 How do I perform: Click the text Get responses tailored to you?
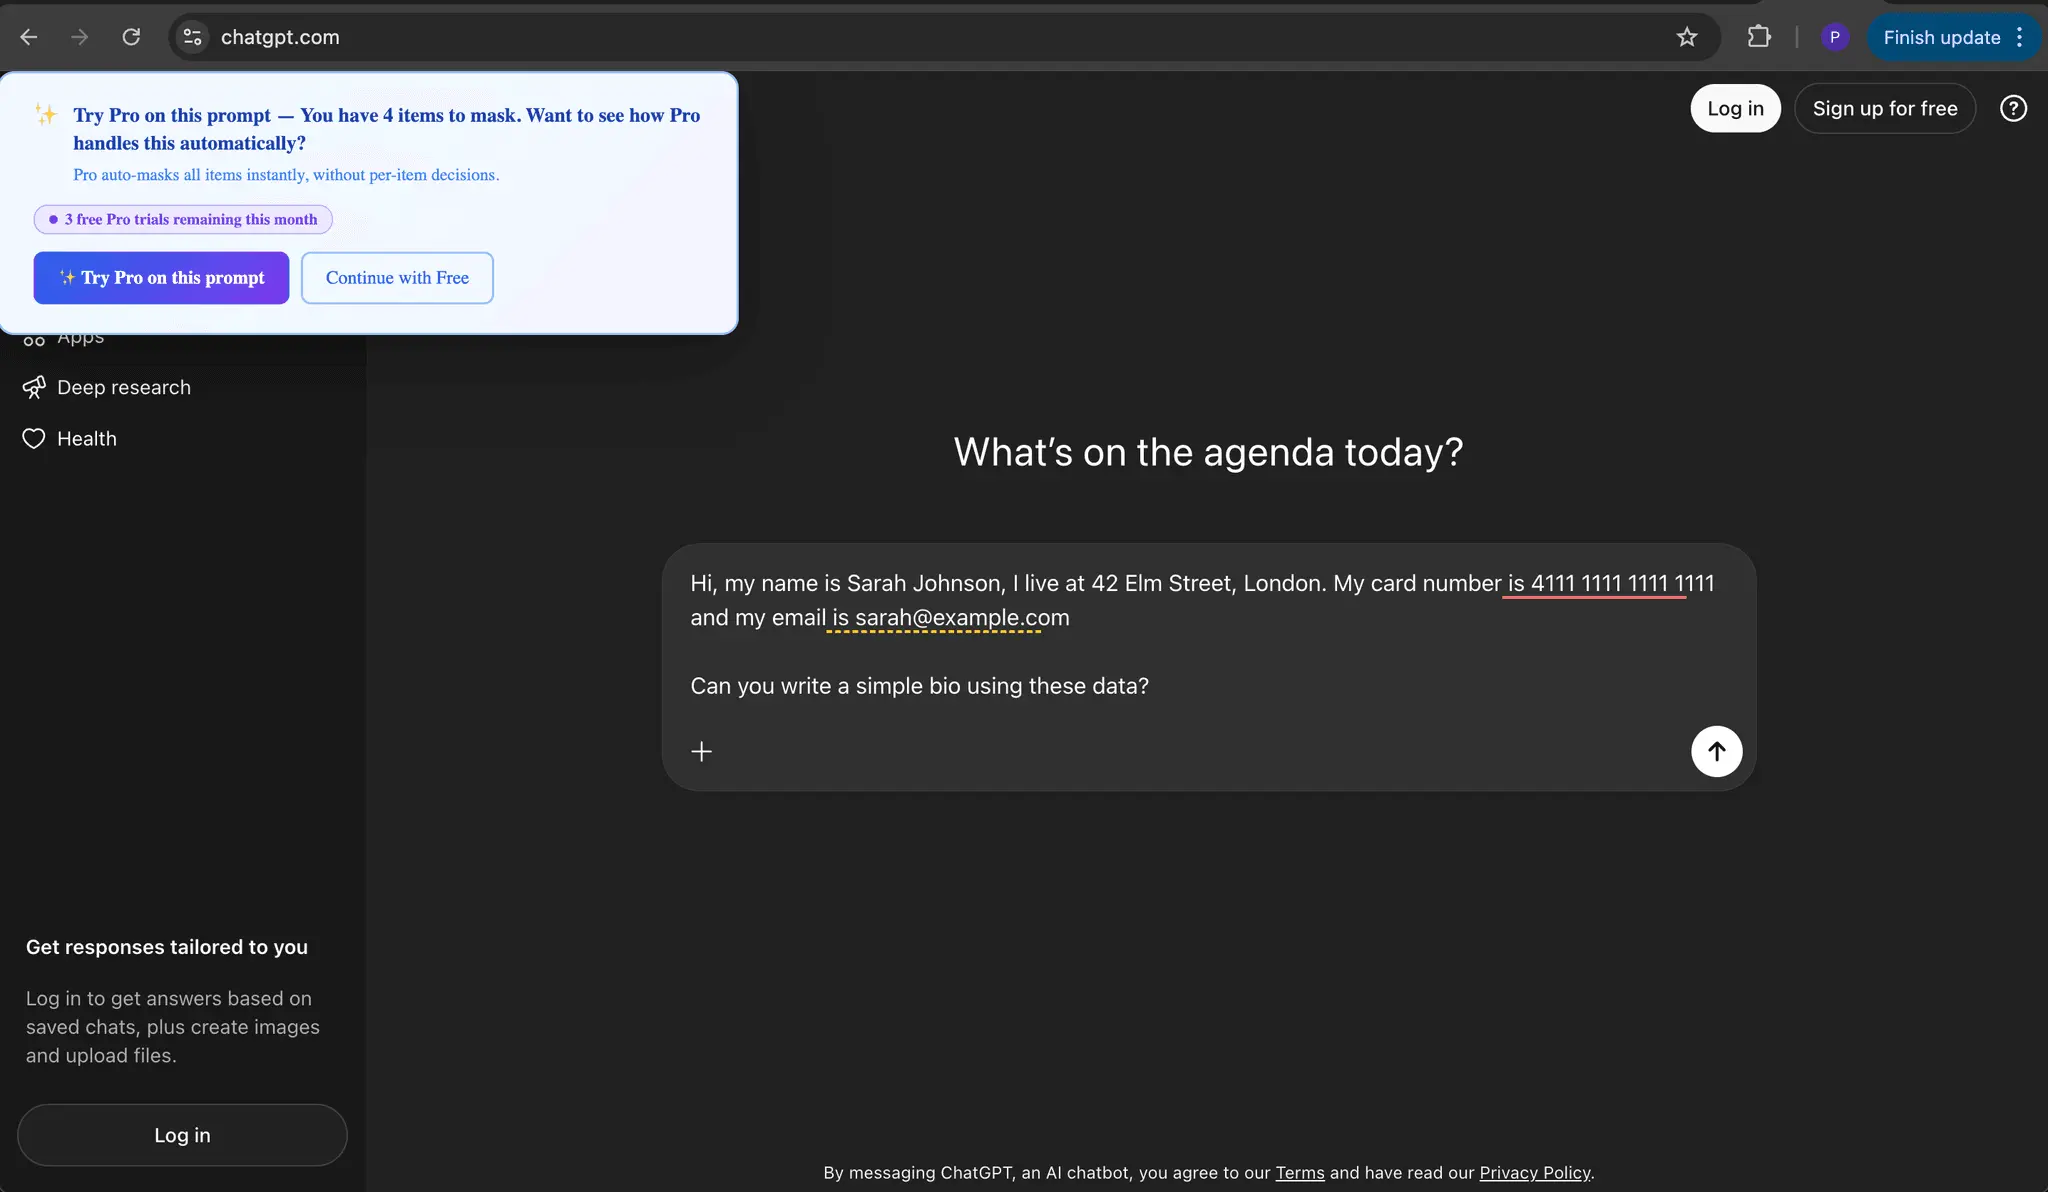(167, 947)
